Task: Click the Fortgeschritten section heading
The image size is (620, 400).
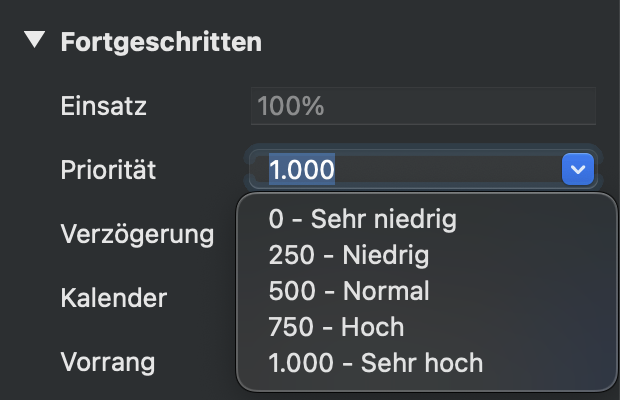Action: tap(161, 42)
